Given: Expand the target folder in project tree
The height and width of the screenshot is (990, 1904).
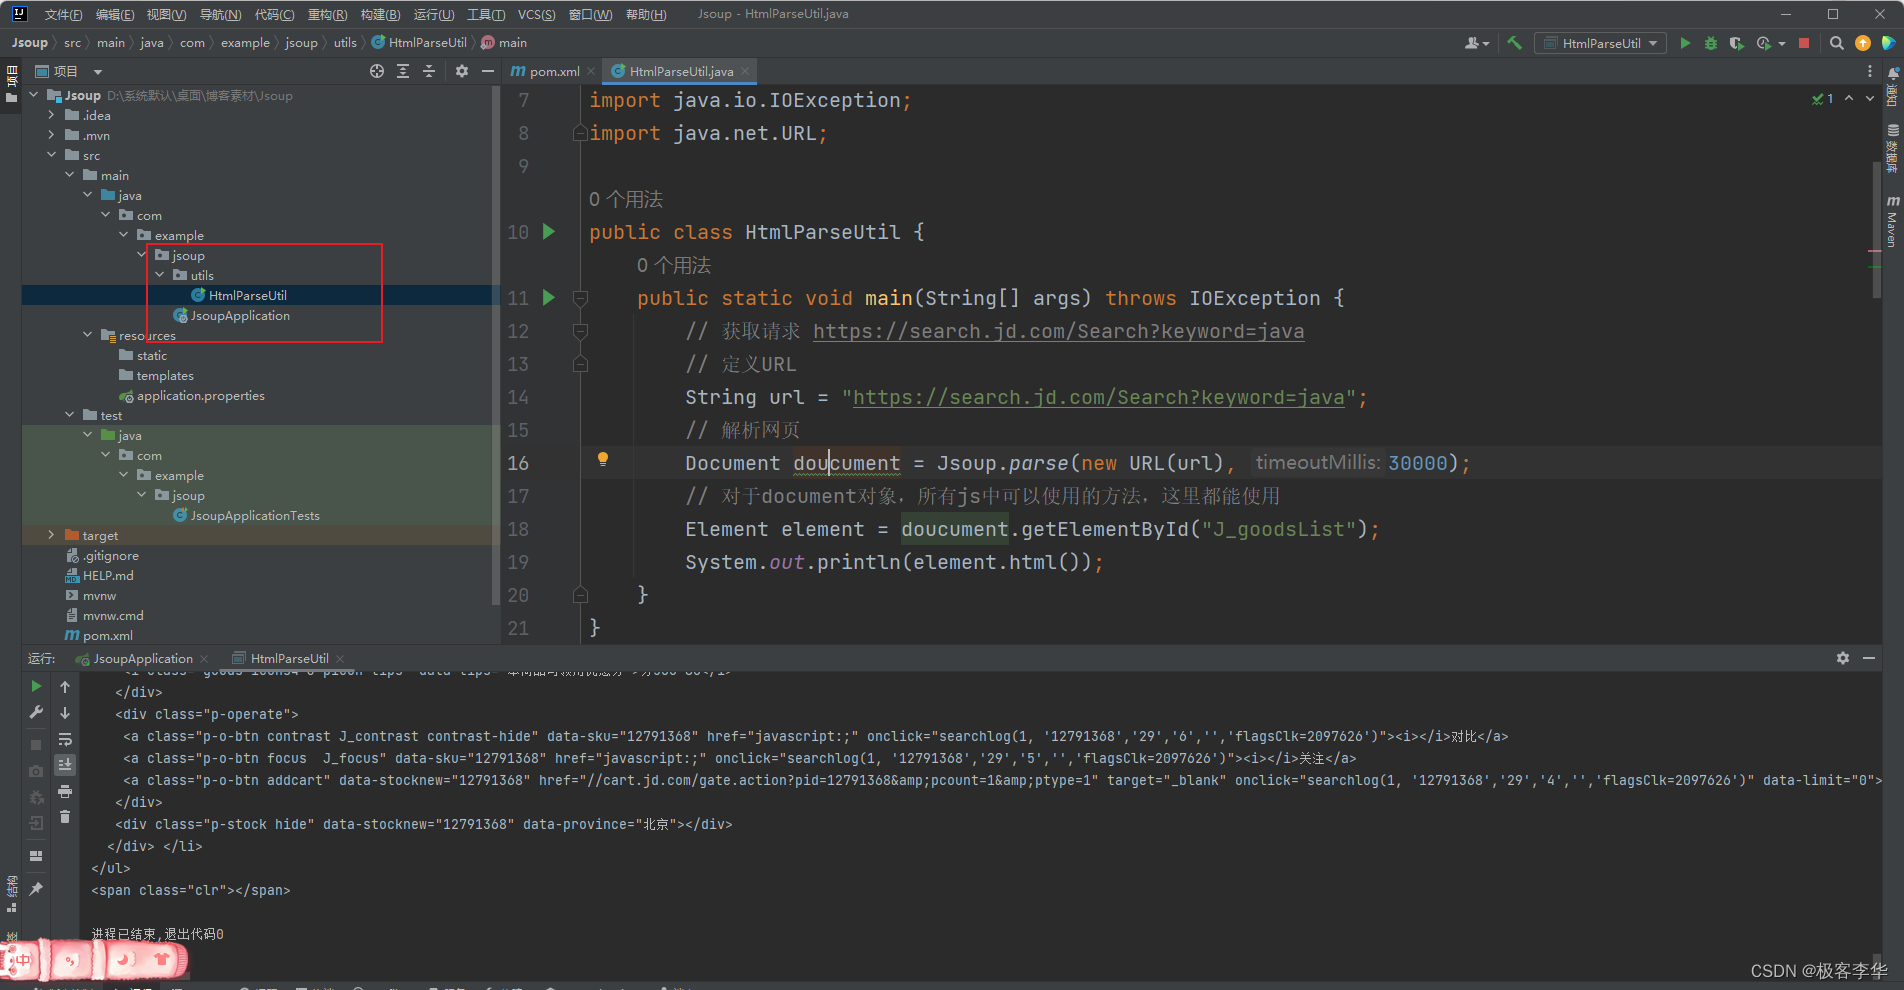Looking at the screenshot, I should click(x=51, y=535).
